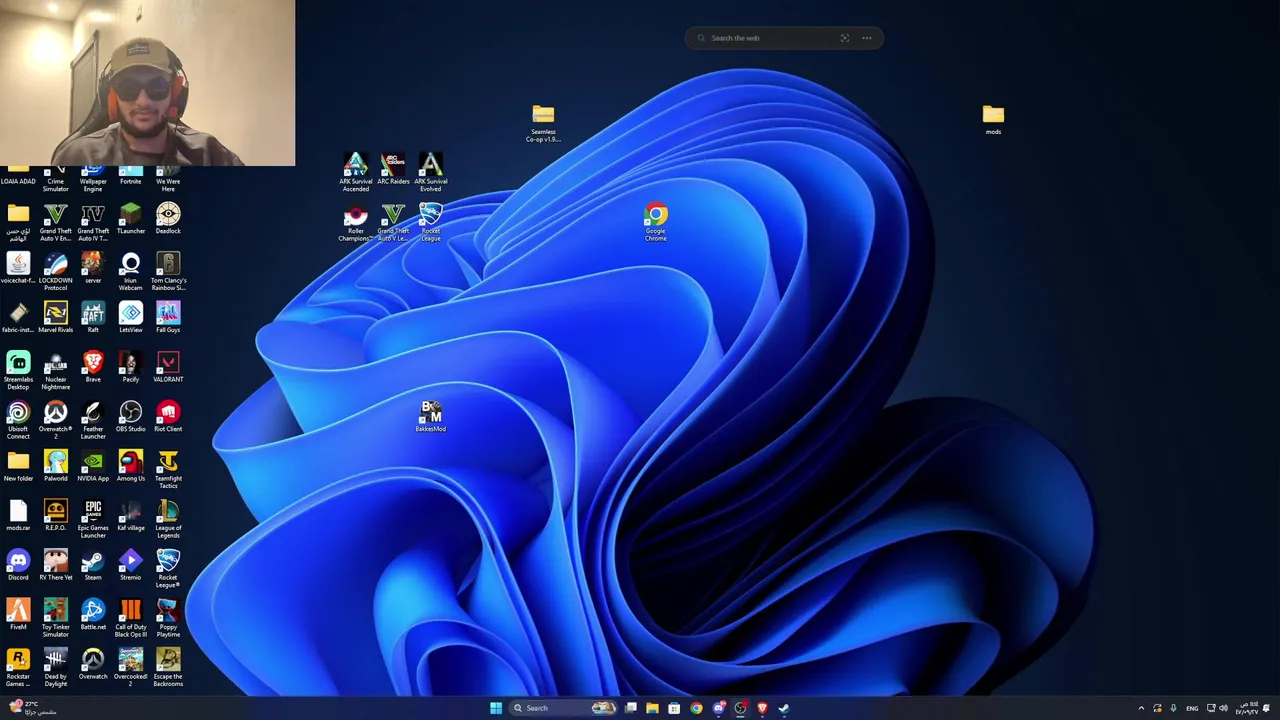
Task: Open Streamlabs Desktop shortcut
Action: click(x=18, y=370)
